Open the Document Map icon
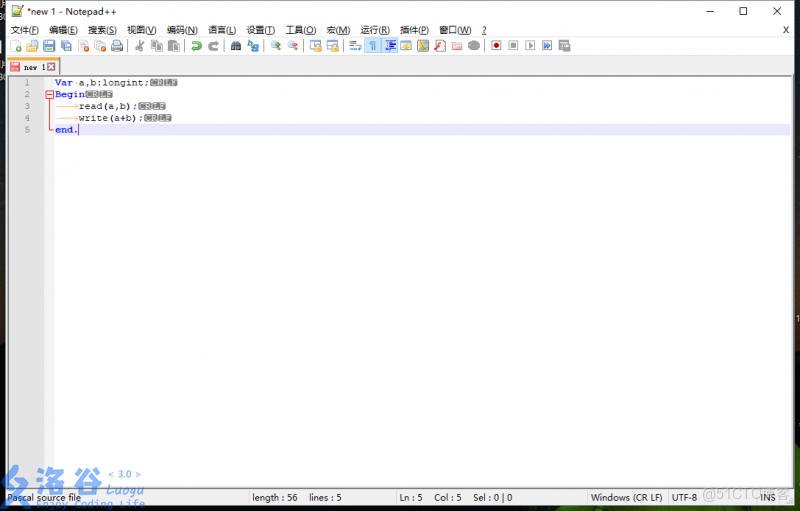The image size is (800, 511). (x=423, y=46)
